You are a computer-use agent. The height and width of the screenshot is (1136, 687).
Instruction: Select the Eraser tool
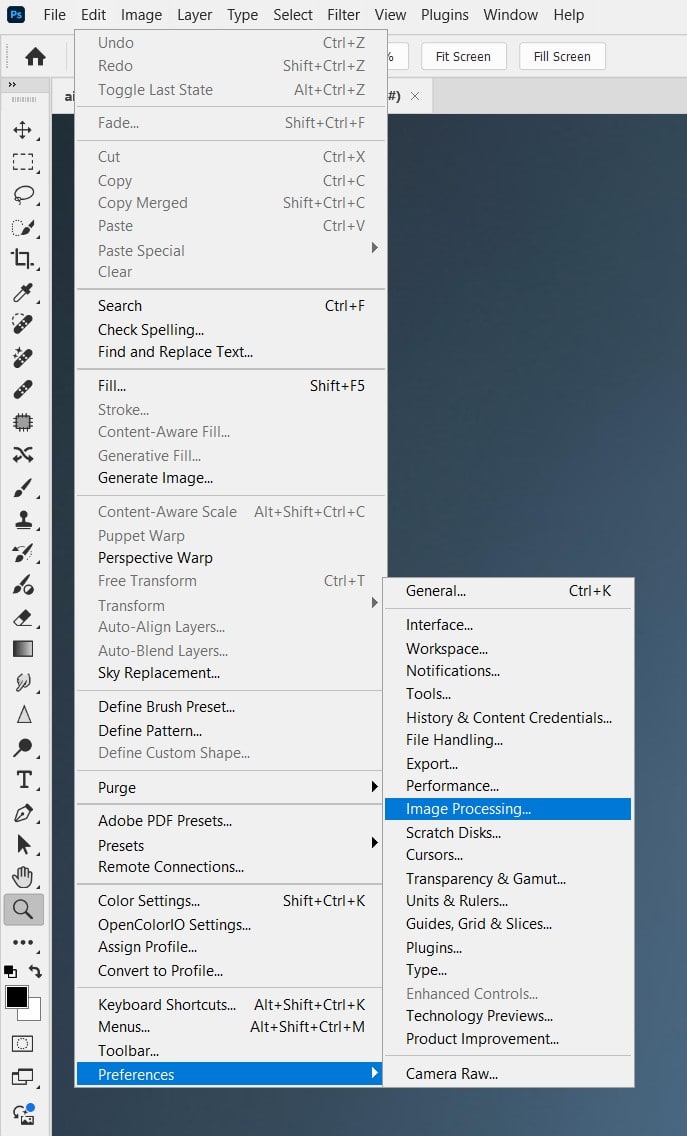(23, 617)
